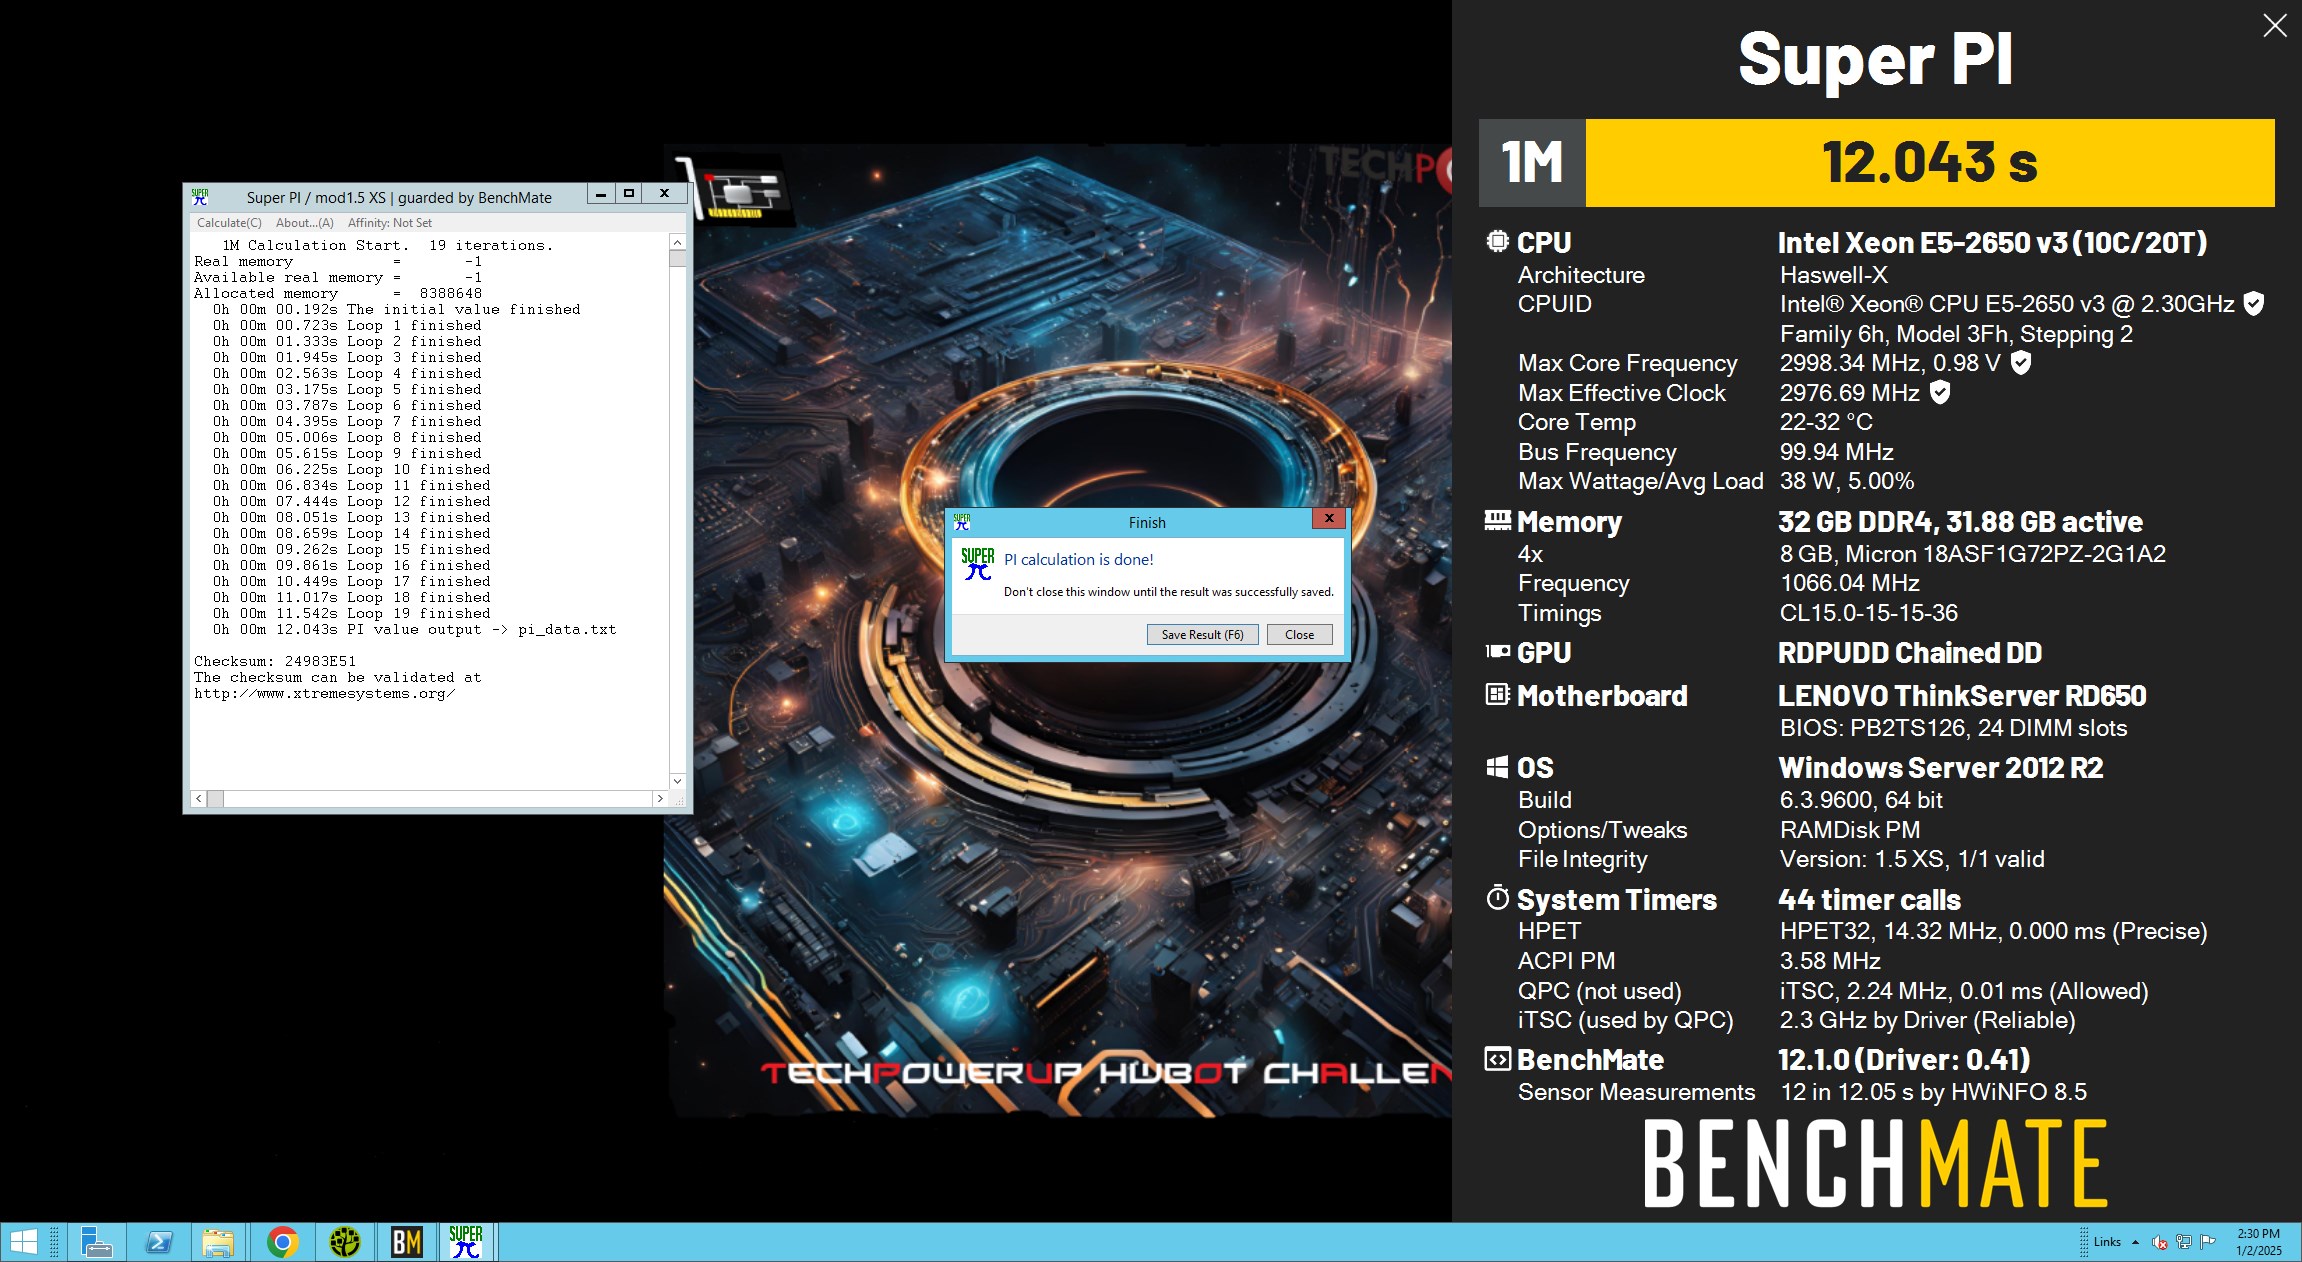Click the CPU chip icon

click(x=1497, y=241)
